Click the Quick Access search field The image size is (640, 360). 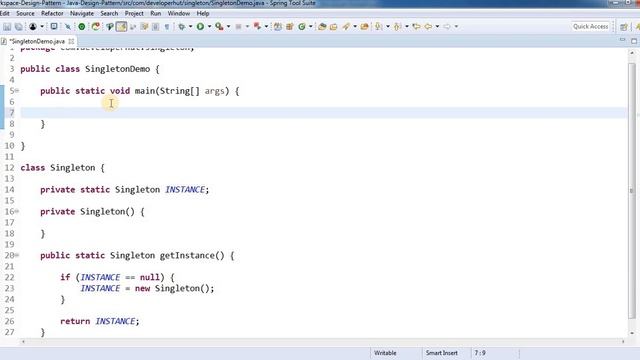(590, 27)
